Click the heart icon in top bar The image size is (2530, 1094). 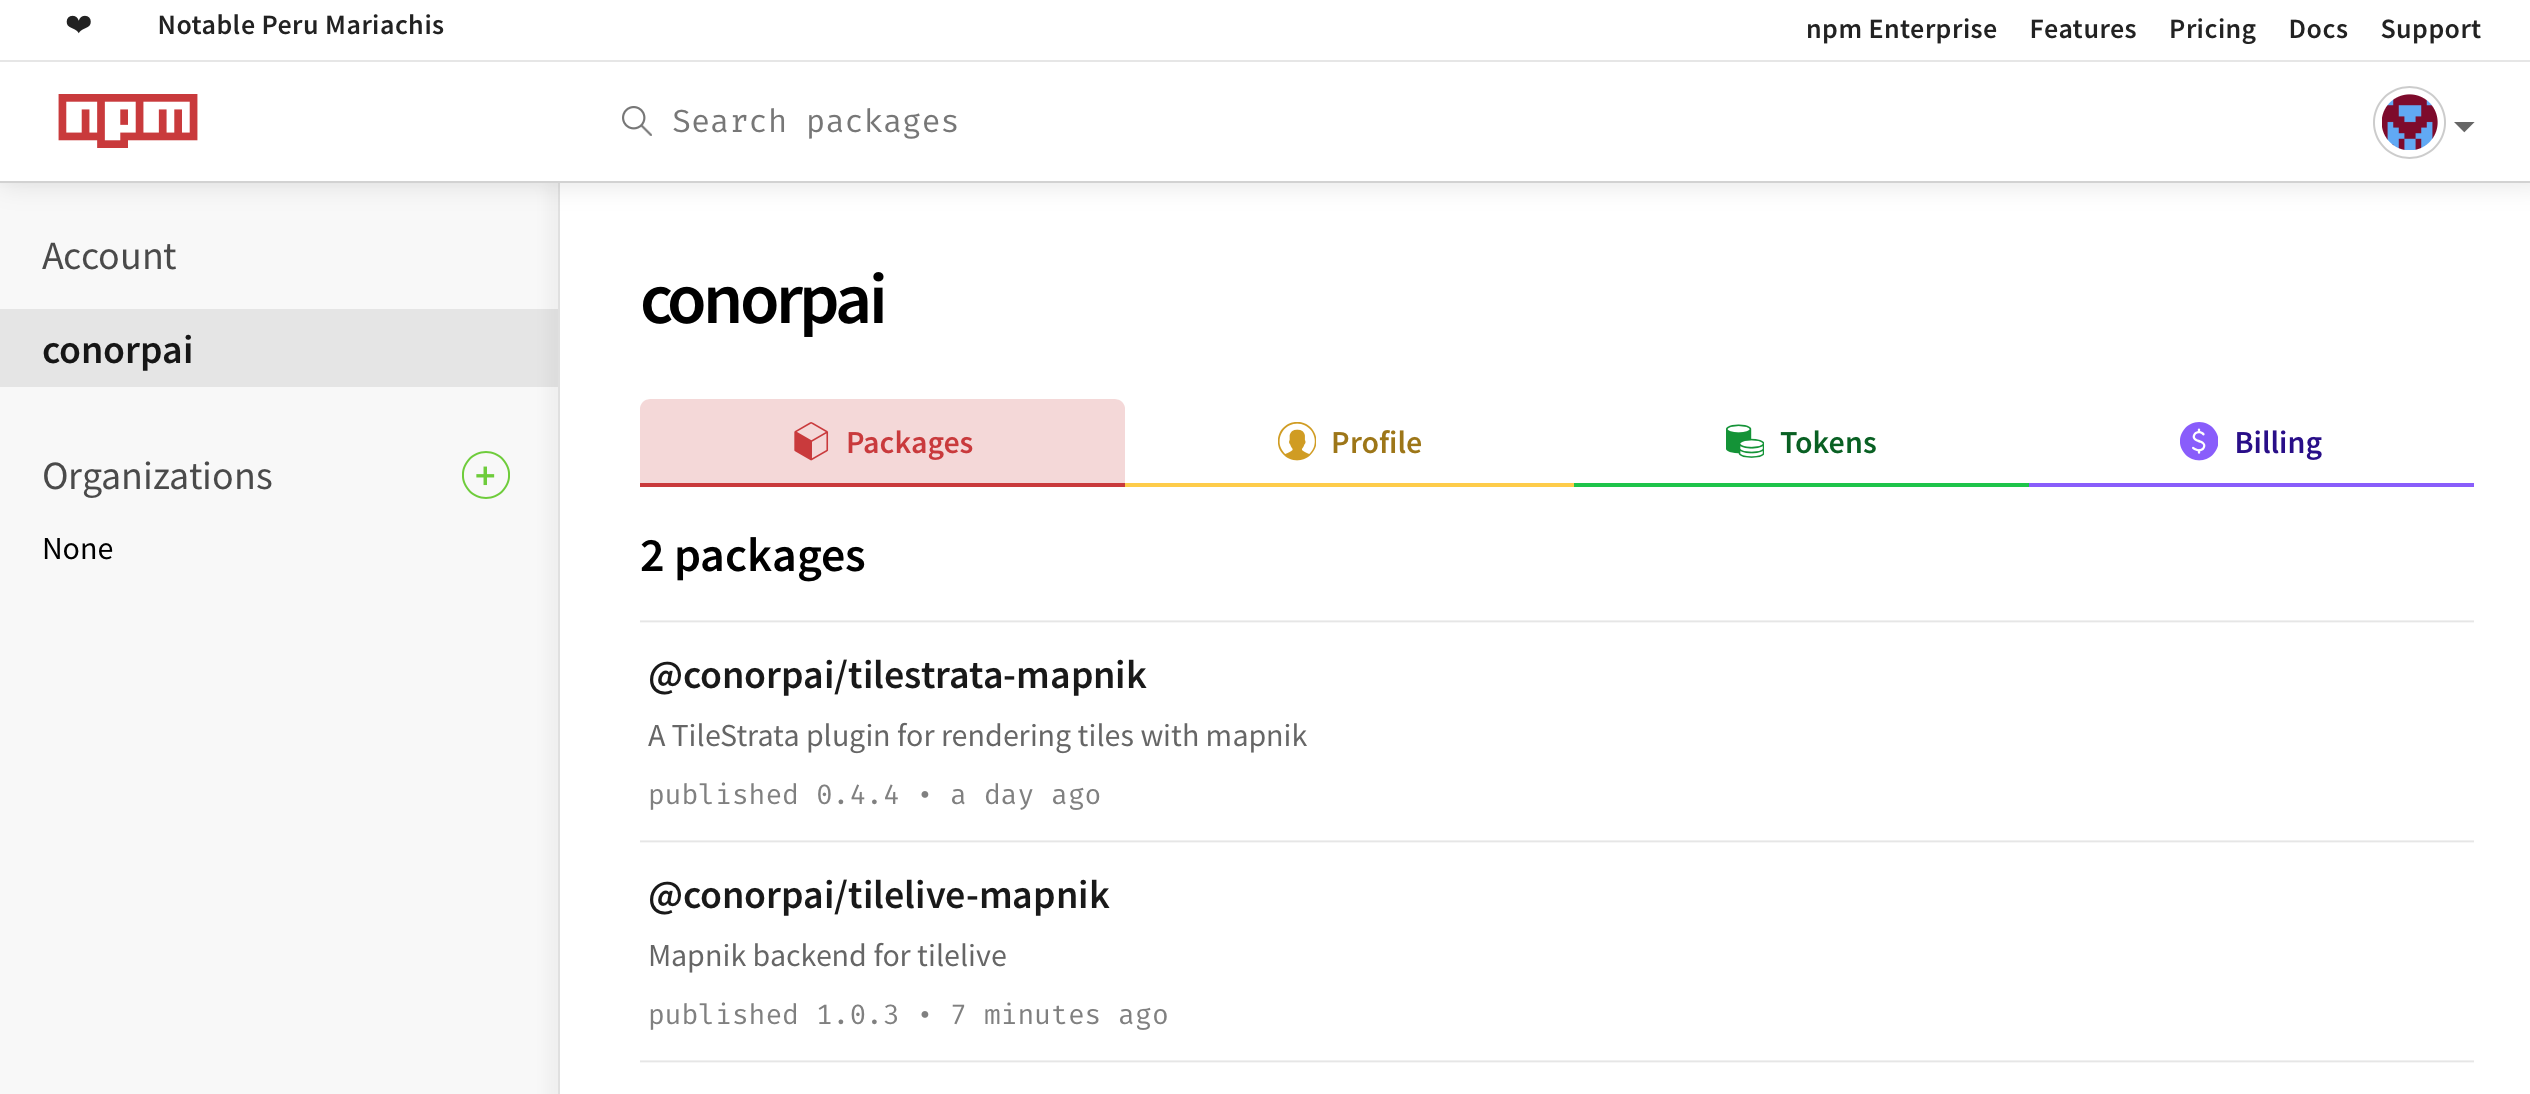[79, 24]
